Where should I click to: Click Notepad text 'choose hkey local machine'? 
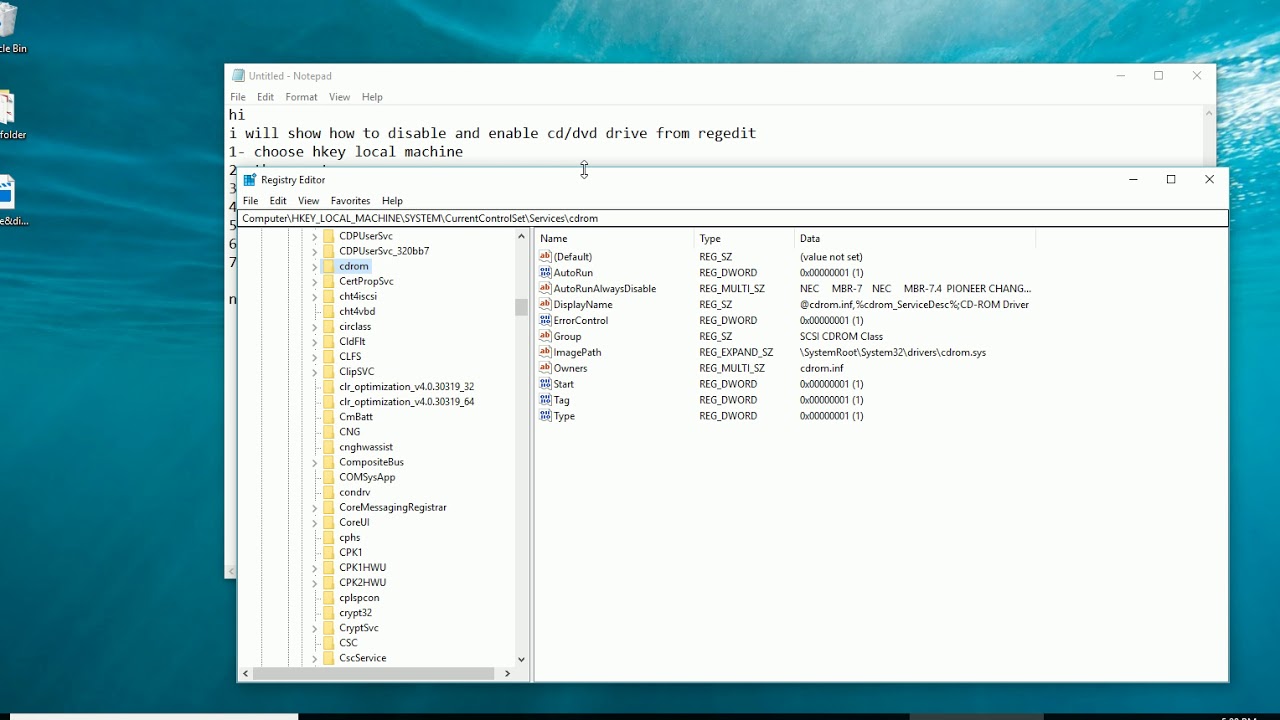[x=358, y=152]
